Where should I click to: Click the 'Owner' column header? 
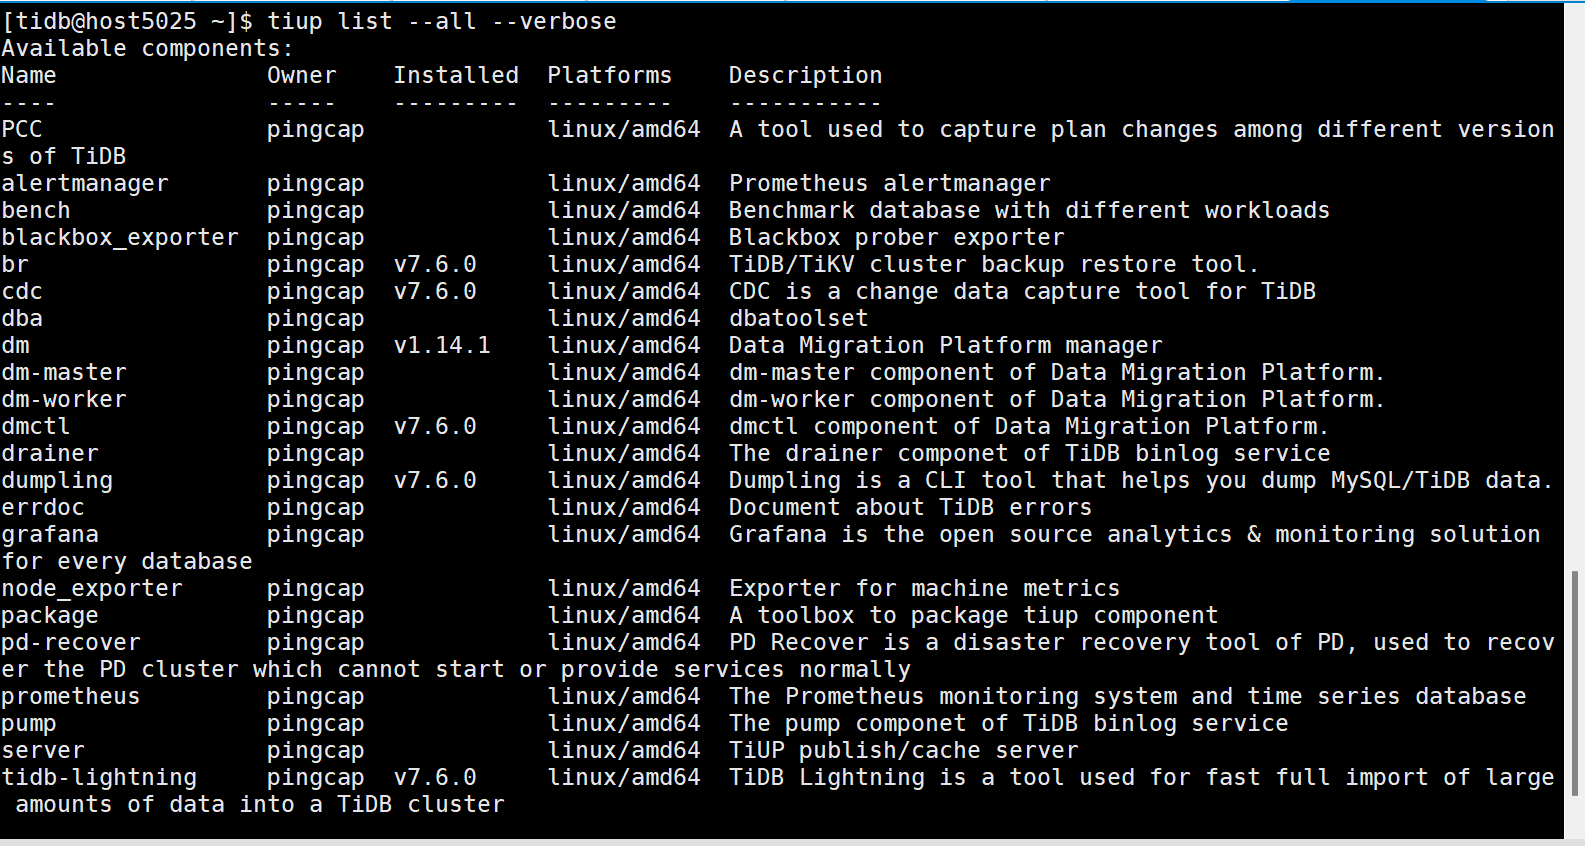pos(301,75)
